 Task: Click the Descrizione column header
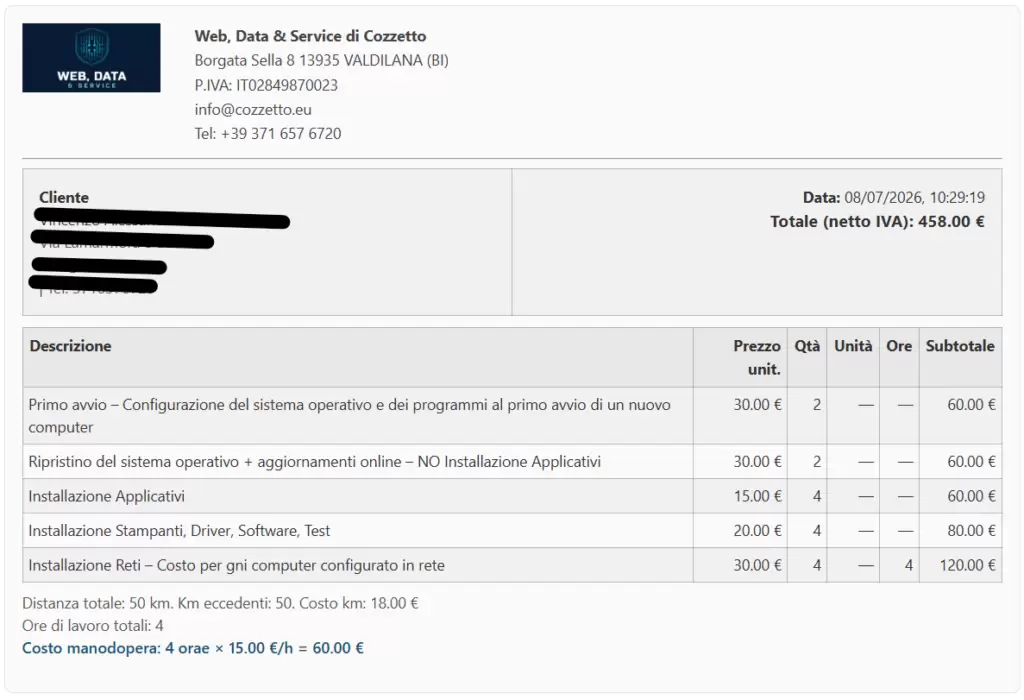71,345
